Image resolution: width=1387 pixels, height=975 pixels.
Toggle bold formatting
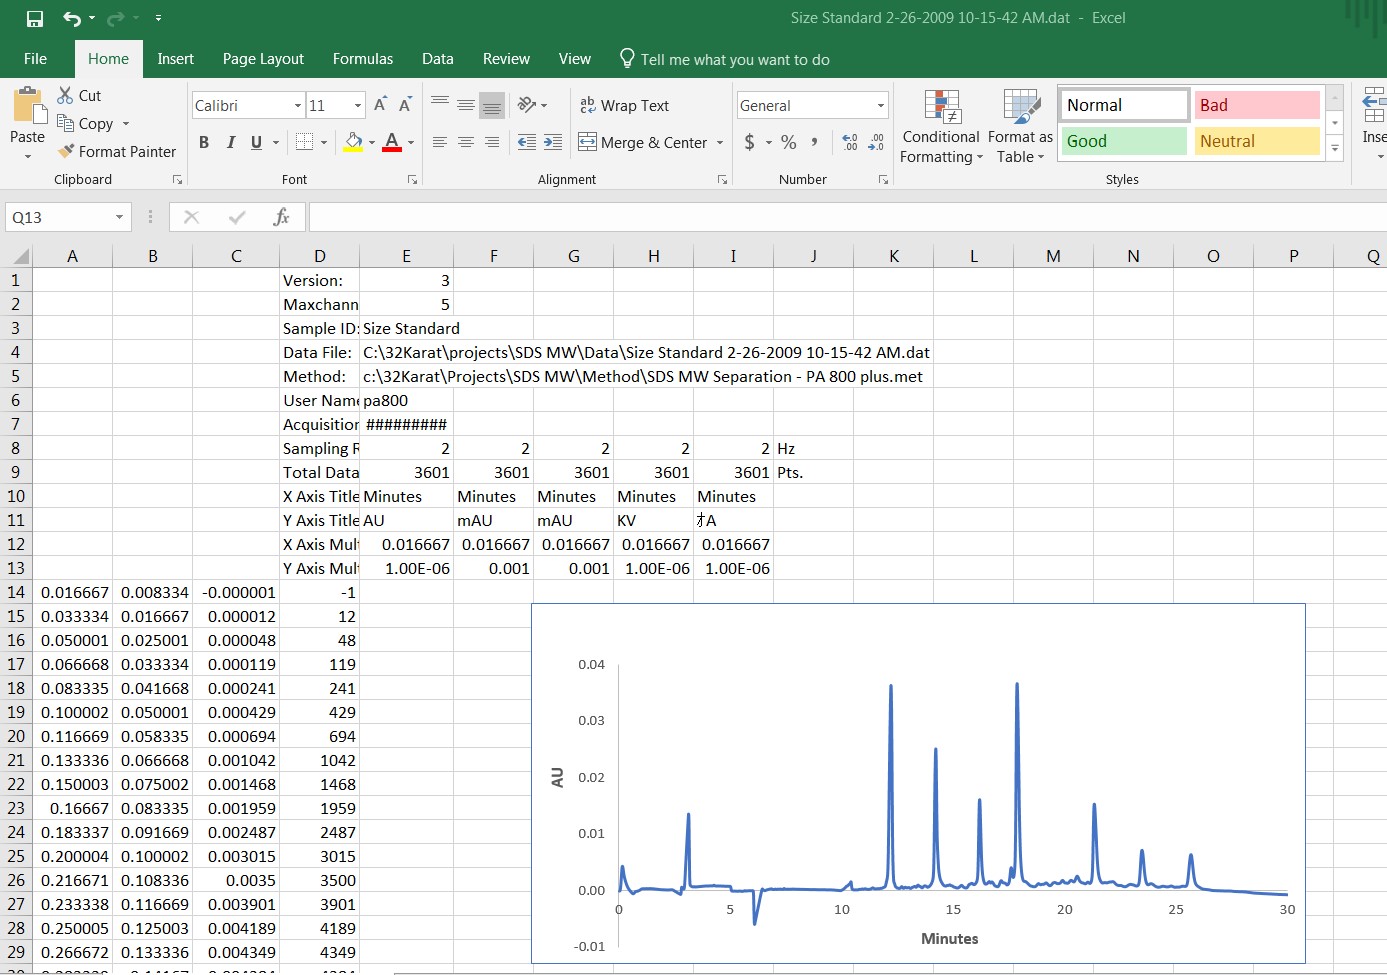(x=204, y=142)
